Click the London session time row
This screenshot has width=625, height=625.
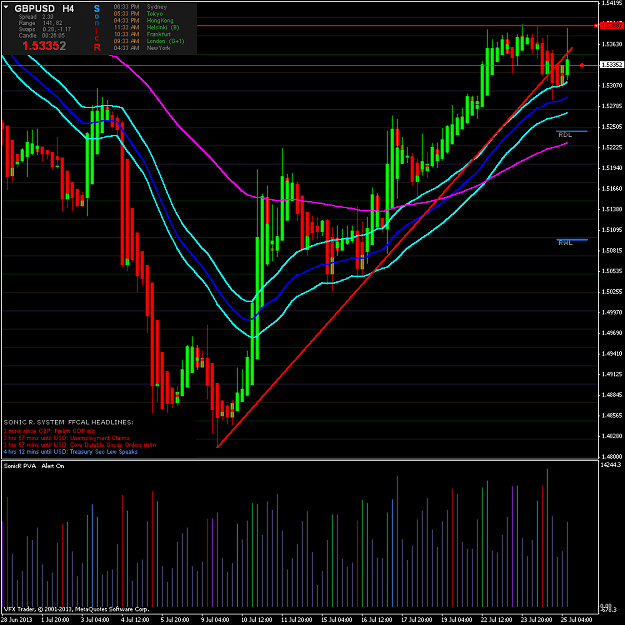tap(149, 41)
